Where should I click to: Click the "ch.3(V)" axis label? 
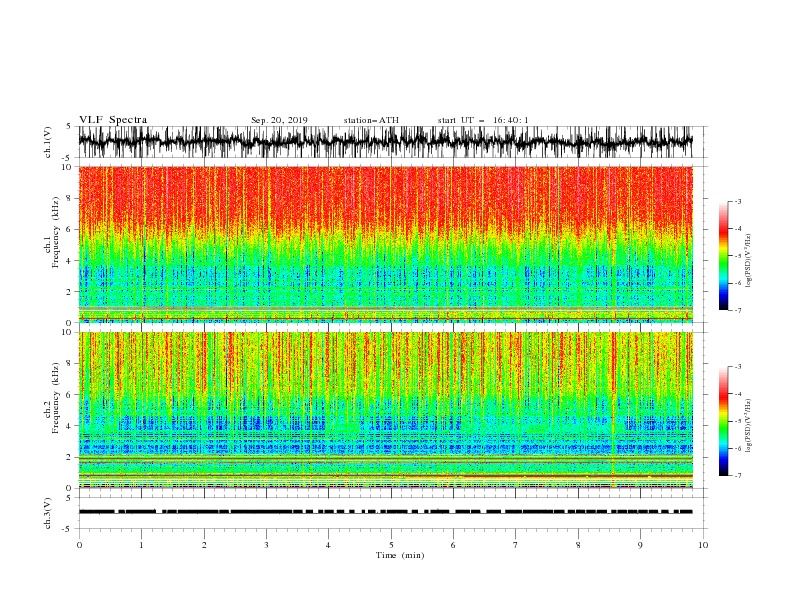click(48, 513)
